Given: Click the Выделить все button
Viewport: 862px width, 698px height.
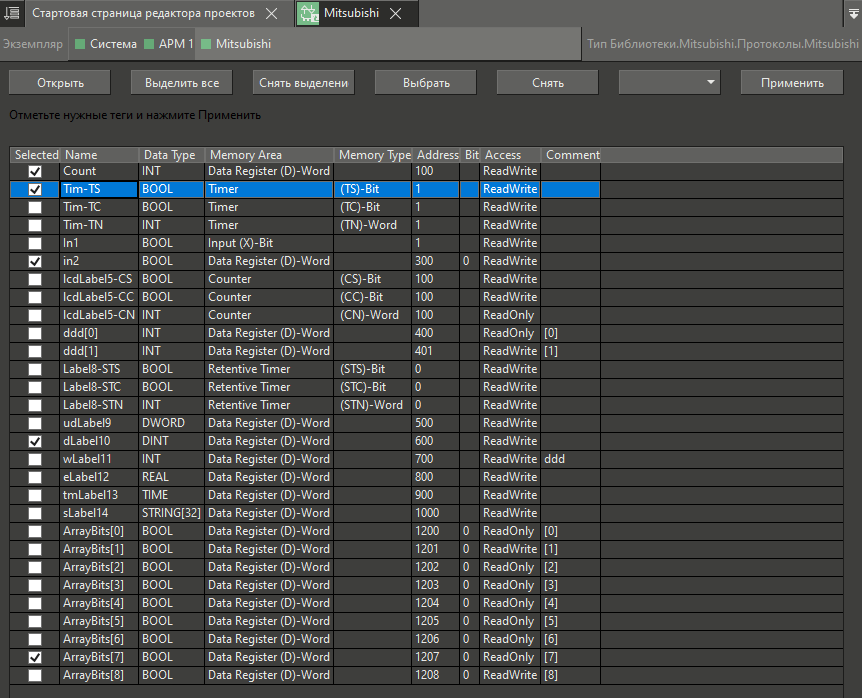Looking at the screenshot, I should [181, 83].
